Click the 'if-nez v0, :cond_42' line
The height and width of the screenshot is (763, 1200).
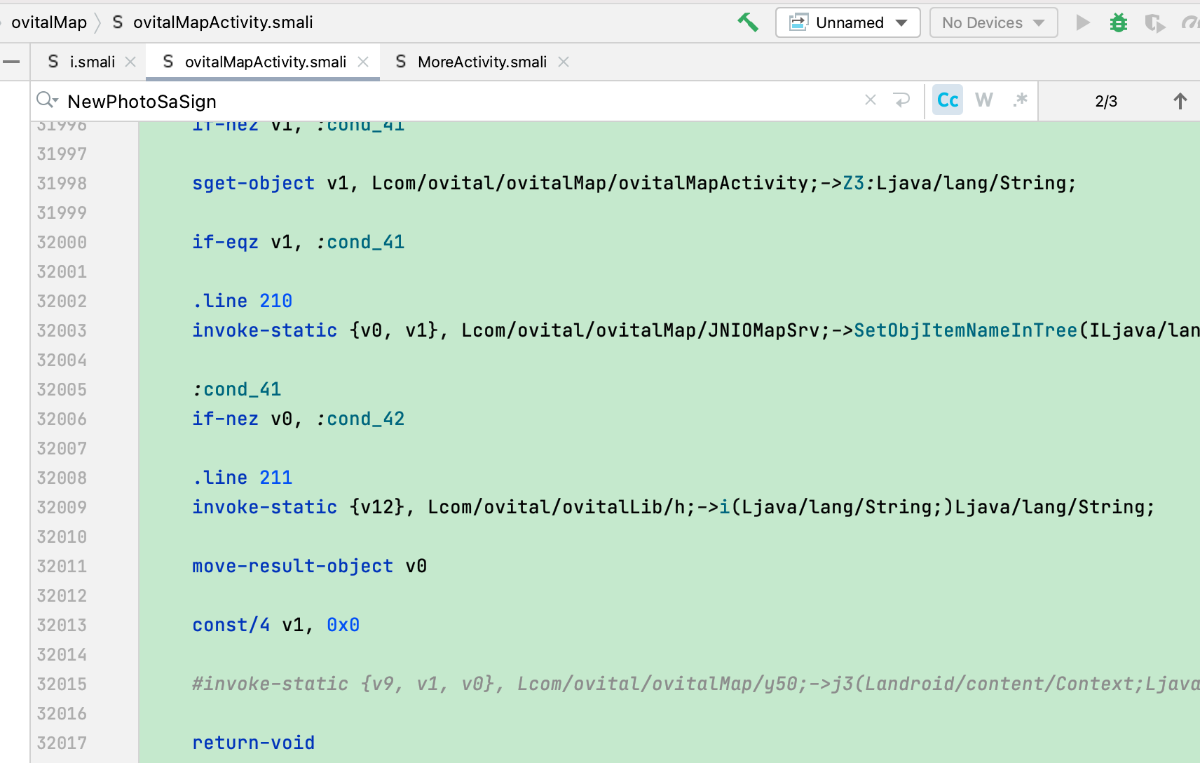point(298,419)
